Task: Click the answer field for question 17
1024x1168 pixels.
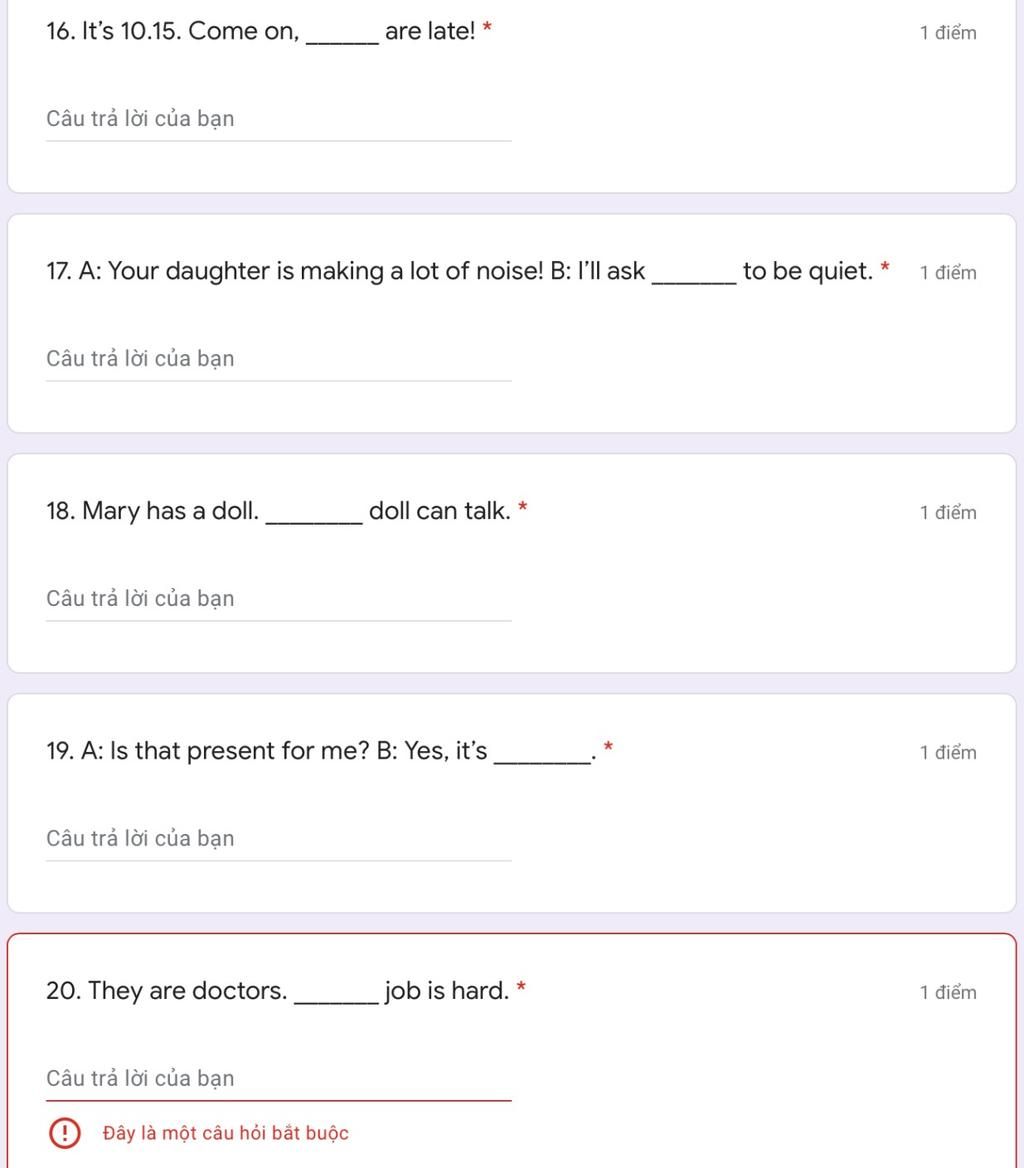Action: click(x=278, y=359)
